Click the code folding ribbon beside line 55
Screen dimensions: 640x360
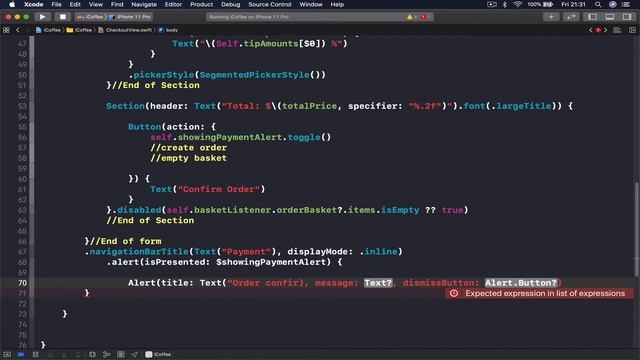[x=32, y=127]
